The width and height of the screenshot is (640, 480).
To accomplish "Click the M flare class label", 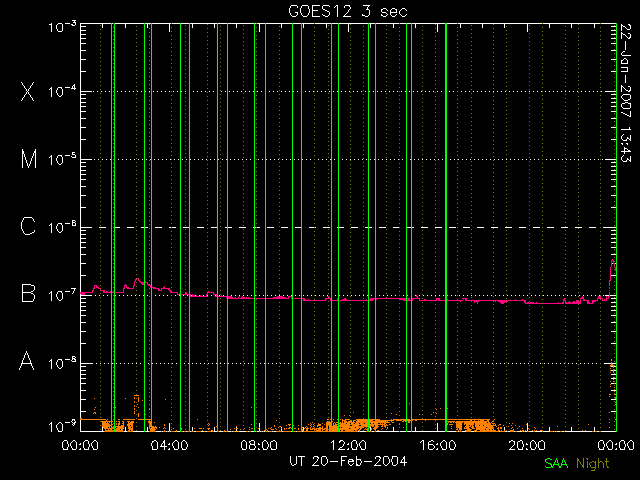I will (29, 159).
